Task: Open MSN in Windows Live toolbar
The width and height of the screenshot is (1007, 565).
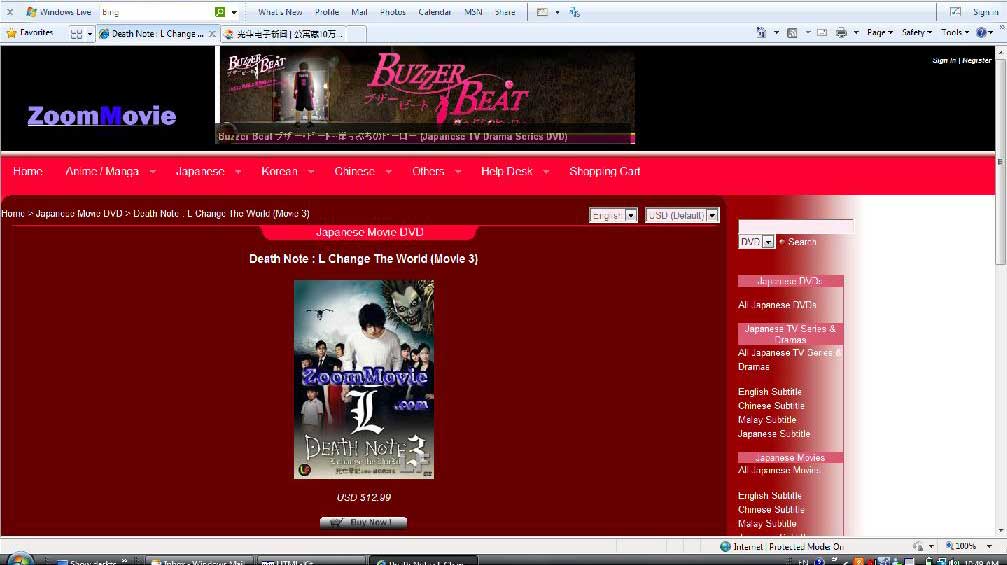Action: (x=473, y=12)
